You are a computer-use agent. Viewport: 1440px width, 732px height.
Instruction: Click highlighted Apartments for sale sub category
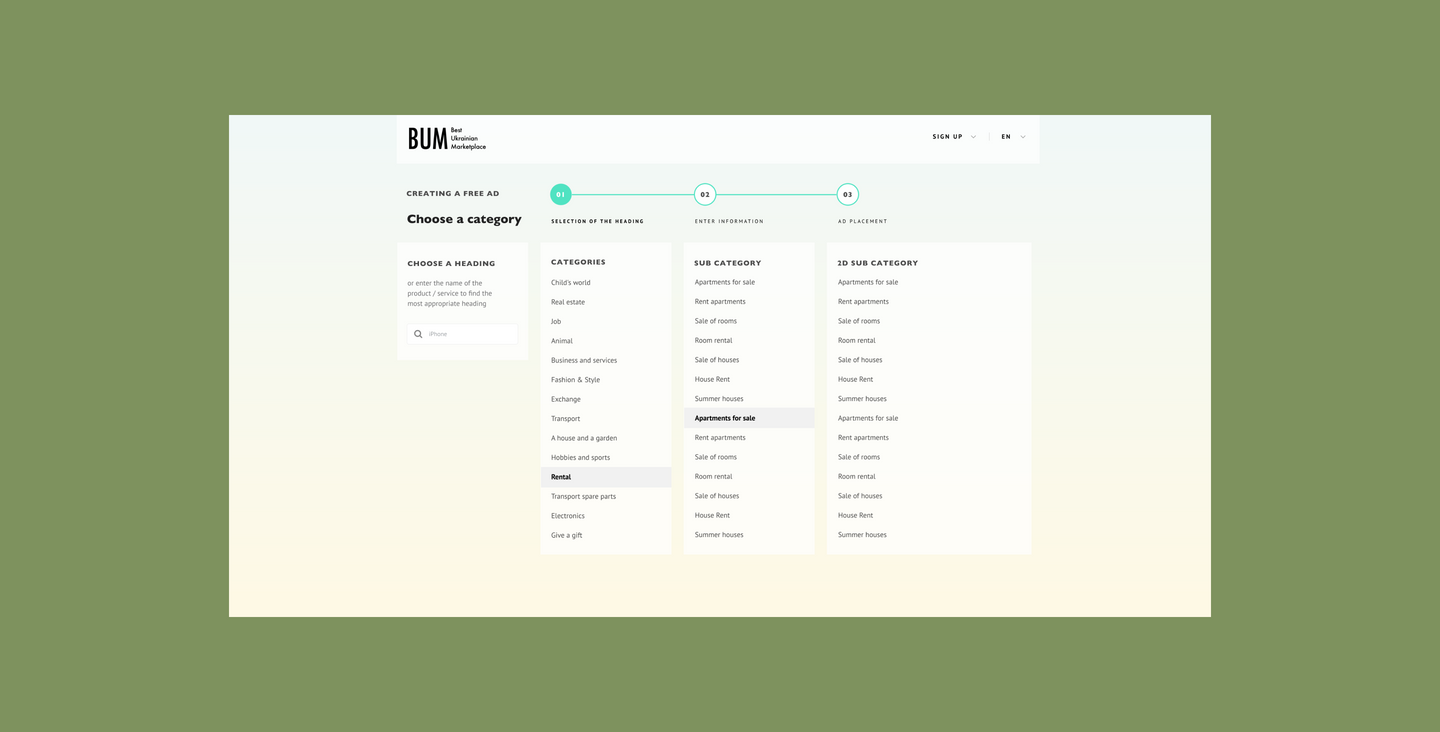point(725,418)
